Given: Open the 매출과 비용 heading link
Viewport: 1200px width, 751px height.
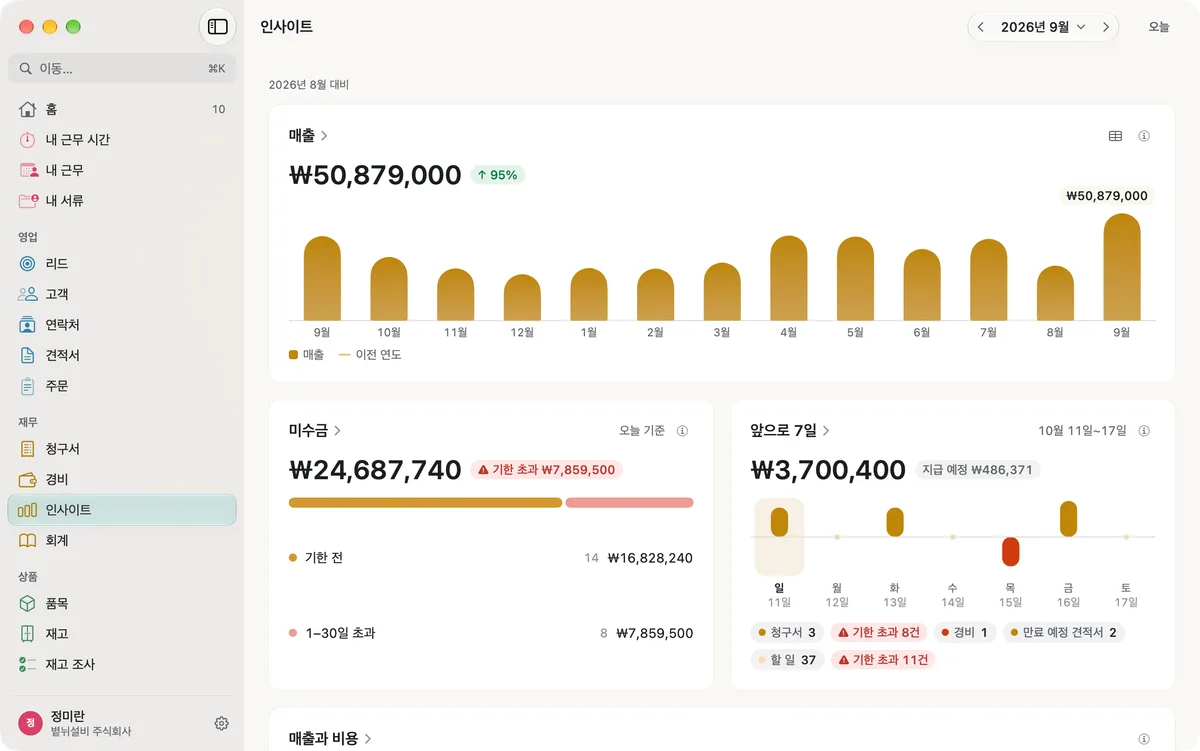Looking at the screenshot, I should 331,738.
